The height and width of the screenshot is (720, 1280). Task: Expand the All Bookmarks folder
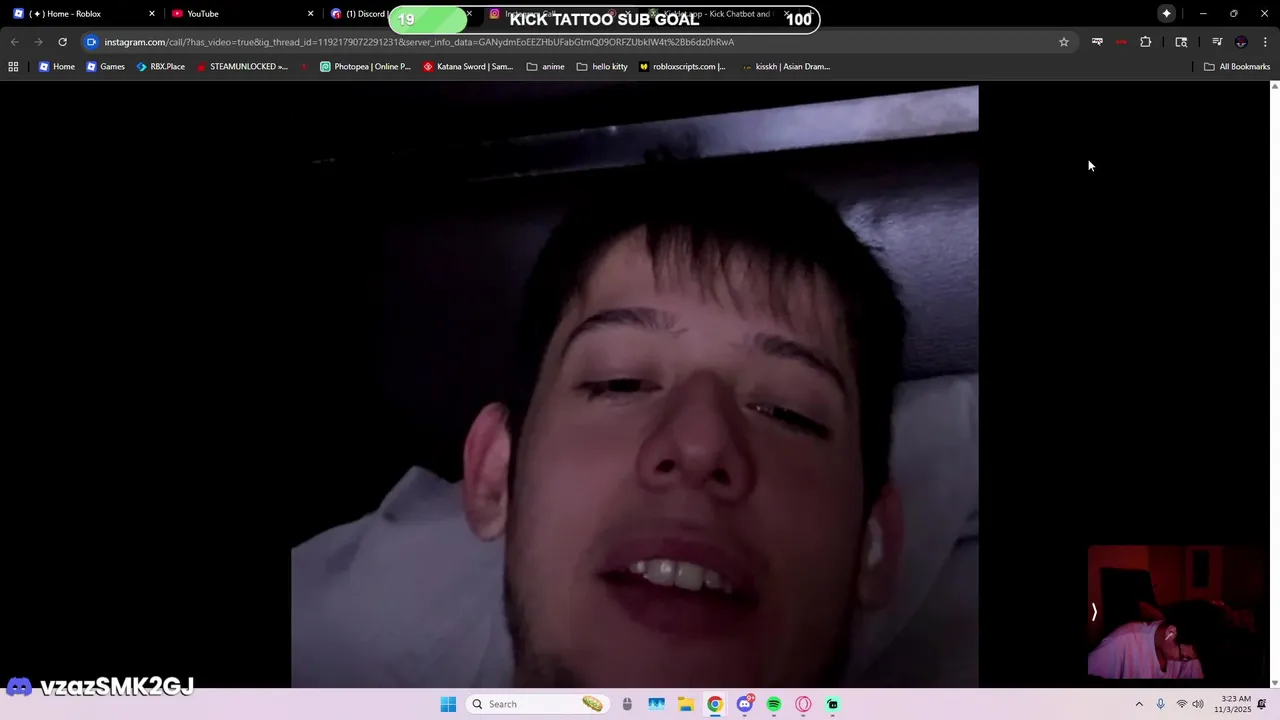point(1237,67)
